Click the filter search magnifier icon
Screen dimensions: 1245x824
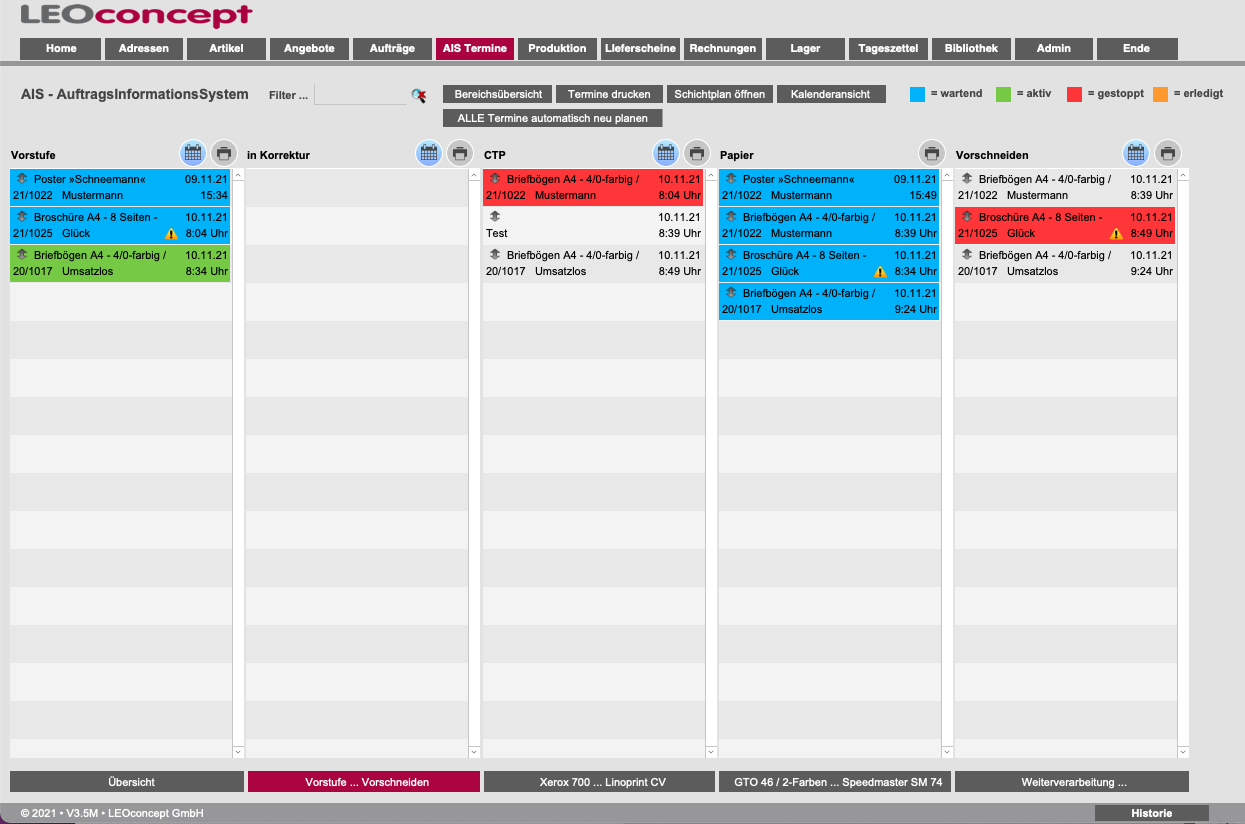click(418, 95)
